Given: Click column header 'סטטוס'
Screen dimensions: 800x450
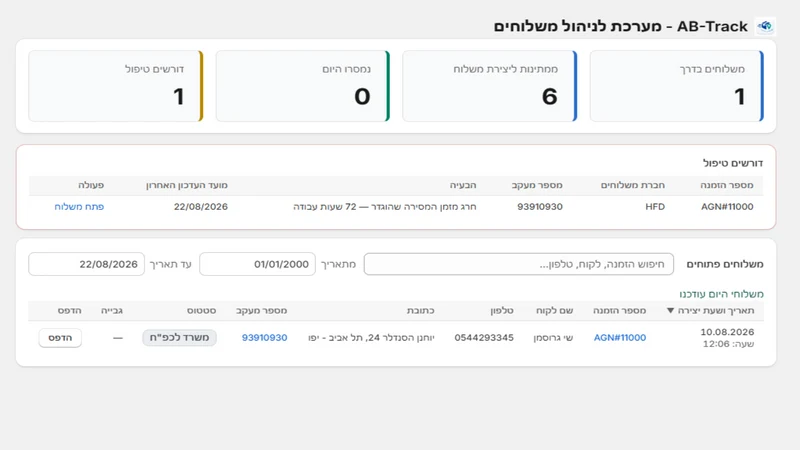Looking at the screenshot, I should pos(202,310).
